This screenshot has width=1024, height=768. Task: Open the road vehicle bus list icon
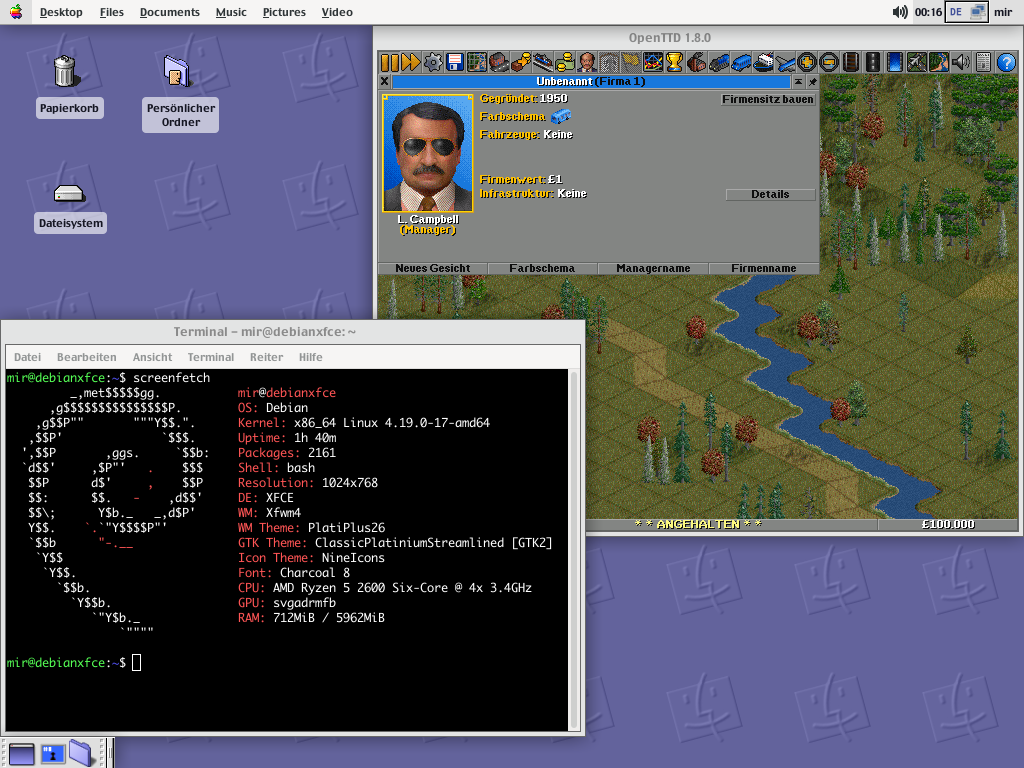741,63
